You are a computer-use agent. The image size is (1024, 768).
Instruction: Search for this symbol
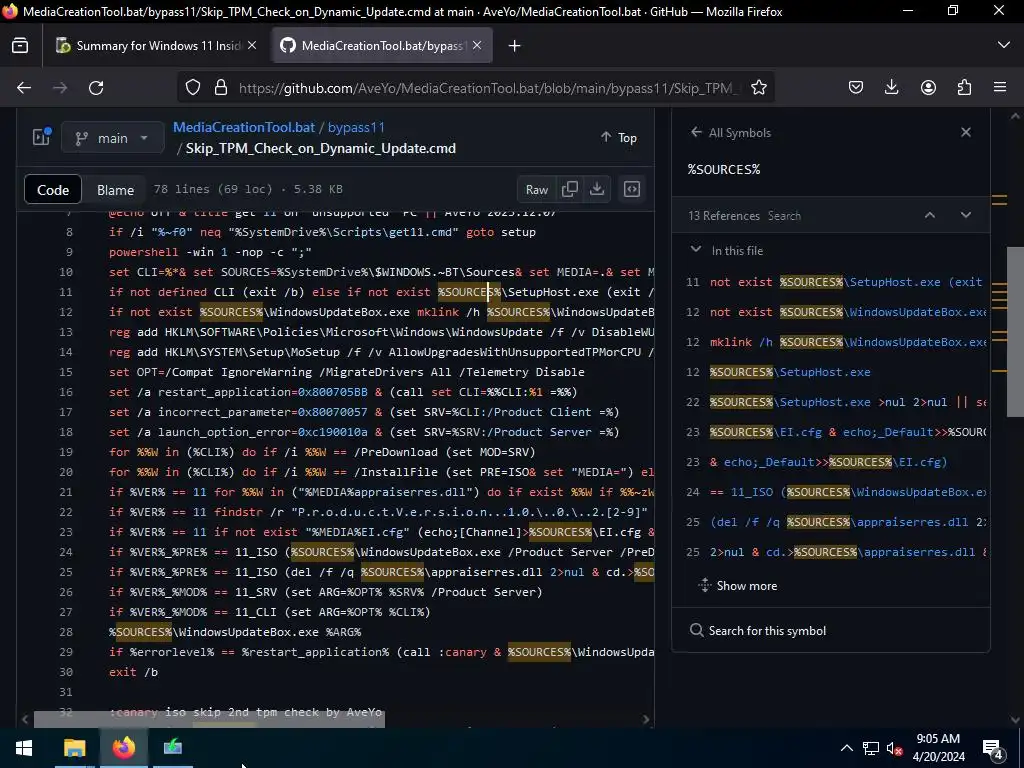click(x=758, y=631)
